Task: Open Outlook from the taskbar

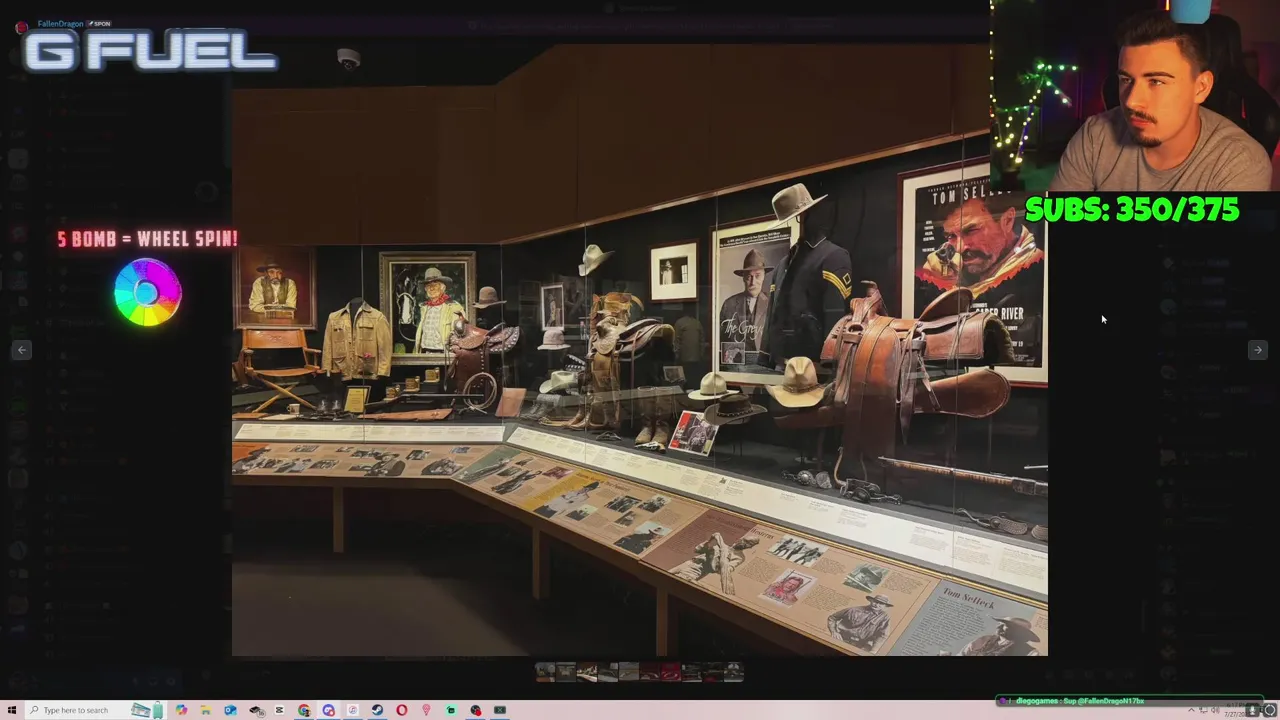Action: coord(230,710)
